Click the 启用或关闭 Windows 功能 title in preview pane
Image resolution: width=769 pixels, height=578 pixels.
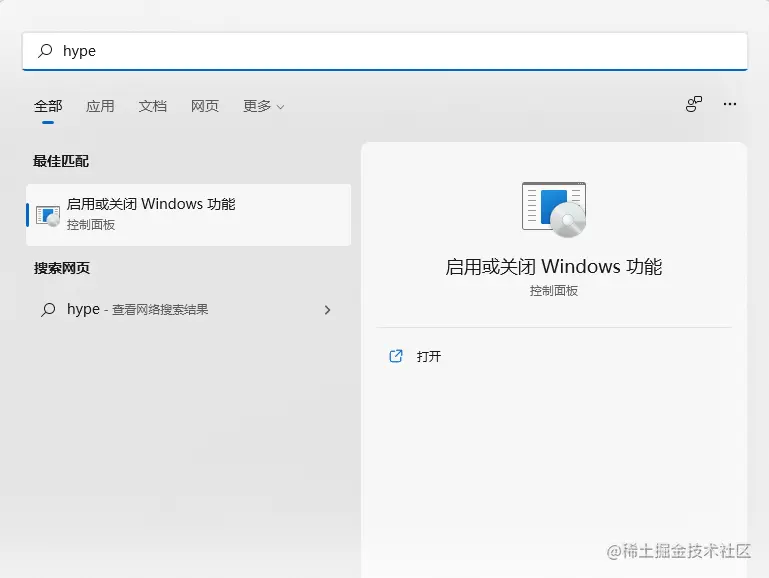point(554,267)
